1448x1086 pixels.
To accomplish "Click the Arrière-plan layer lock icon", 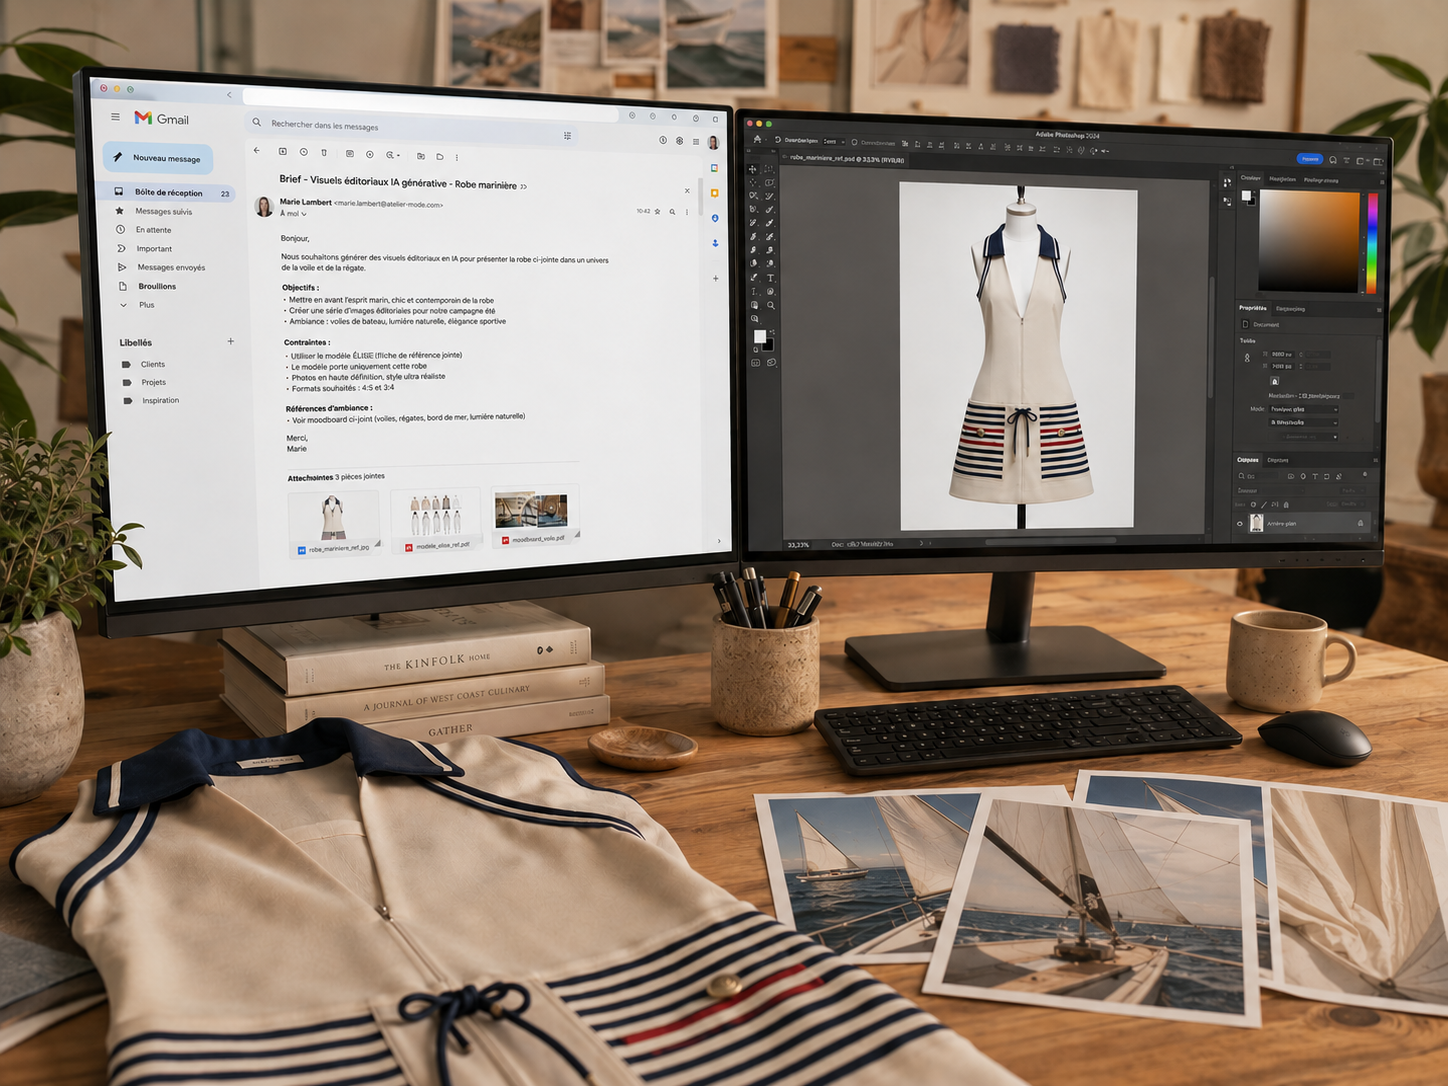I will [x=1360, y=523].
